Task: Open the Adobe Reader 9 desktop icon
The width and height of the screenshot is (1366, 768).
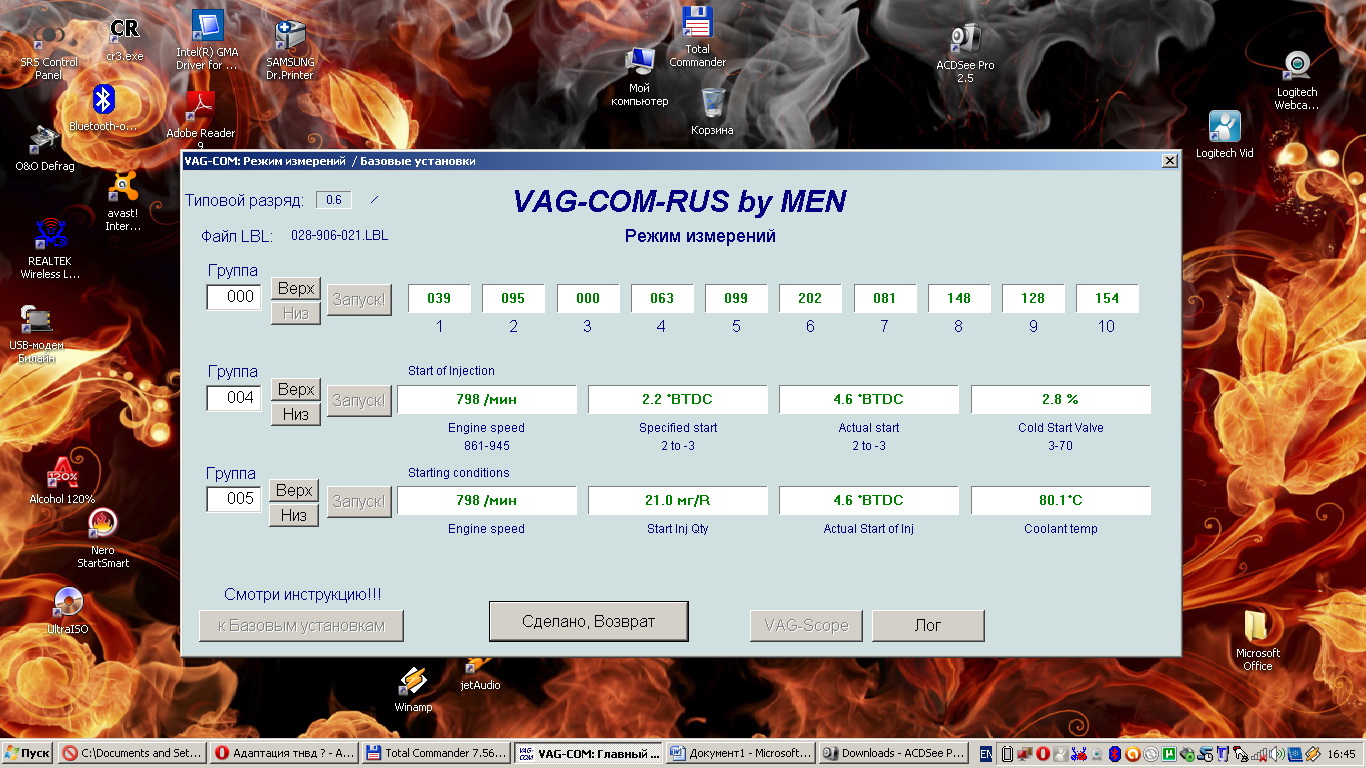Action: (x=200, y=120)
